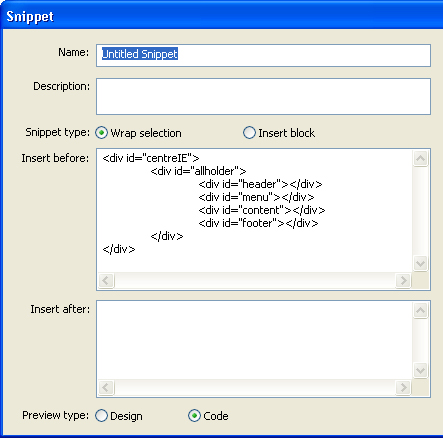Click right arrow in Insert after horizontal scrollbar
Viewport: 443px width, 438px height.
403,387
